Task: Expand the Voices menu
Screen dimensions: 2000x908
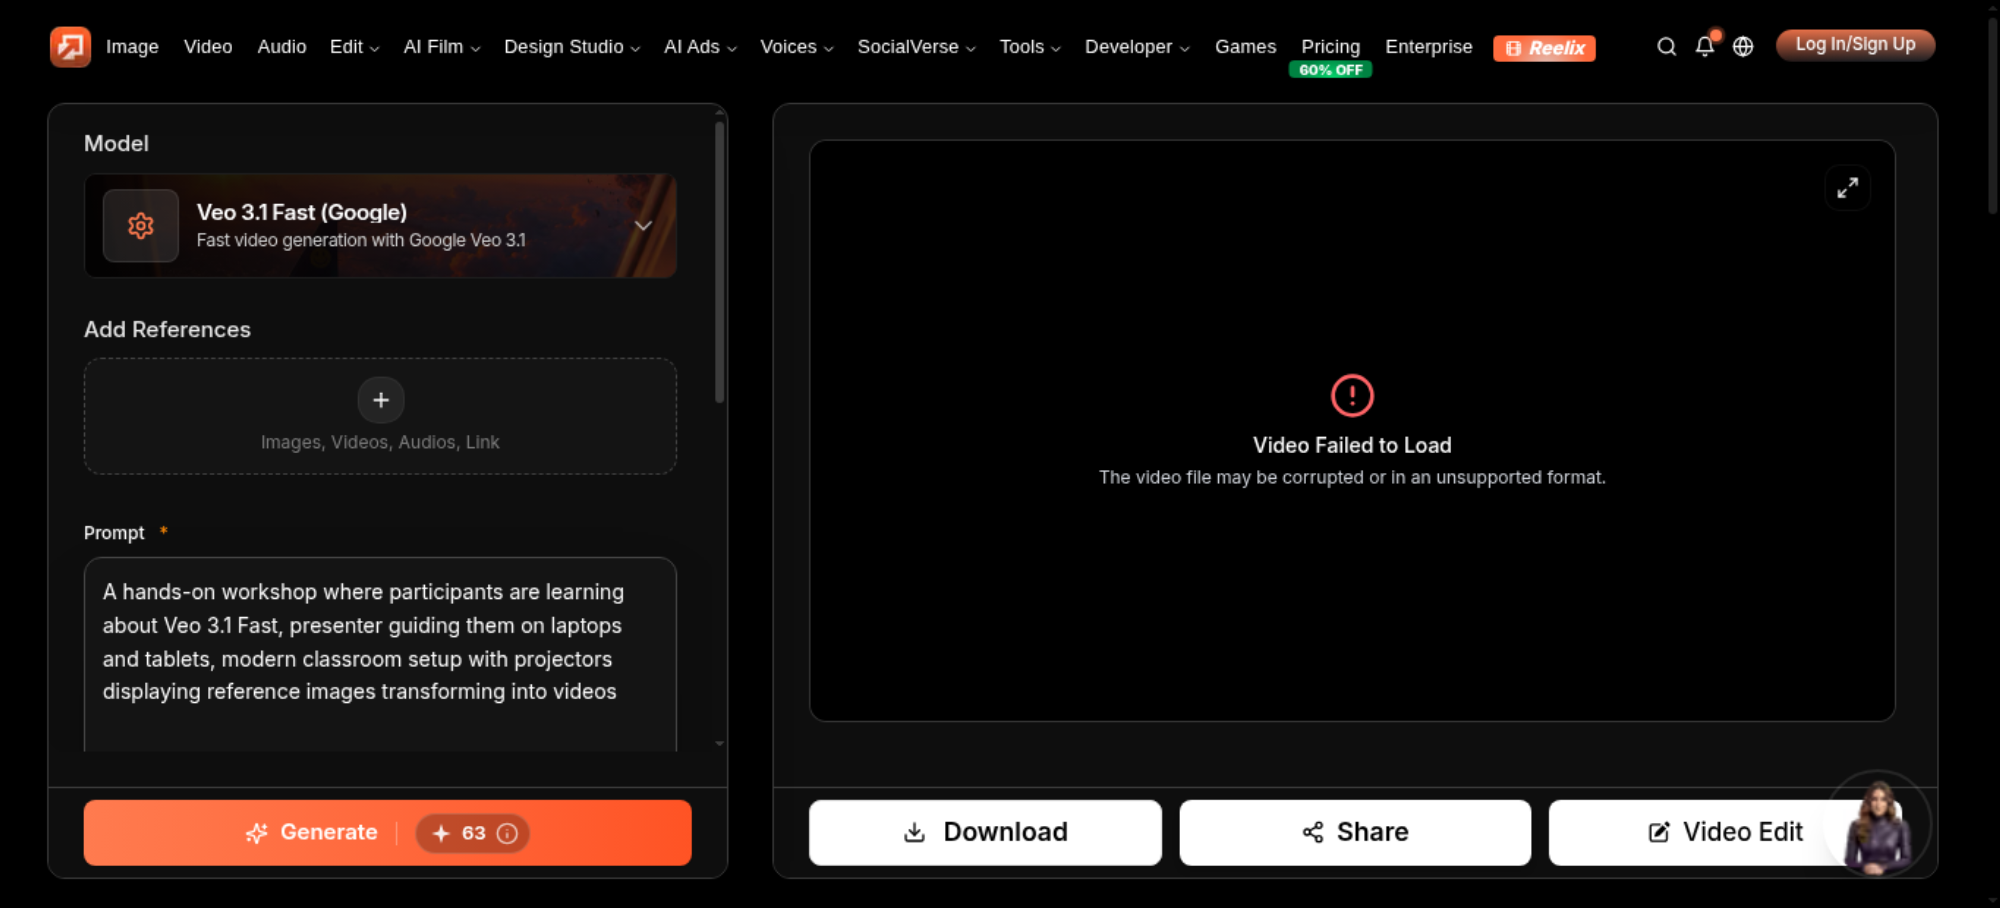Action: 796,47
